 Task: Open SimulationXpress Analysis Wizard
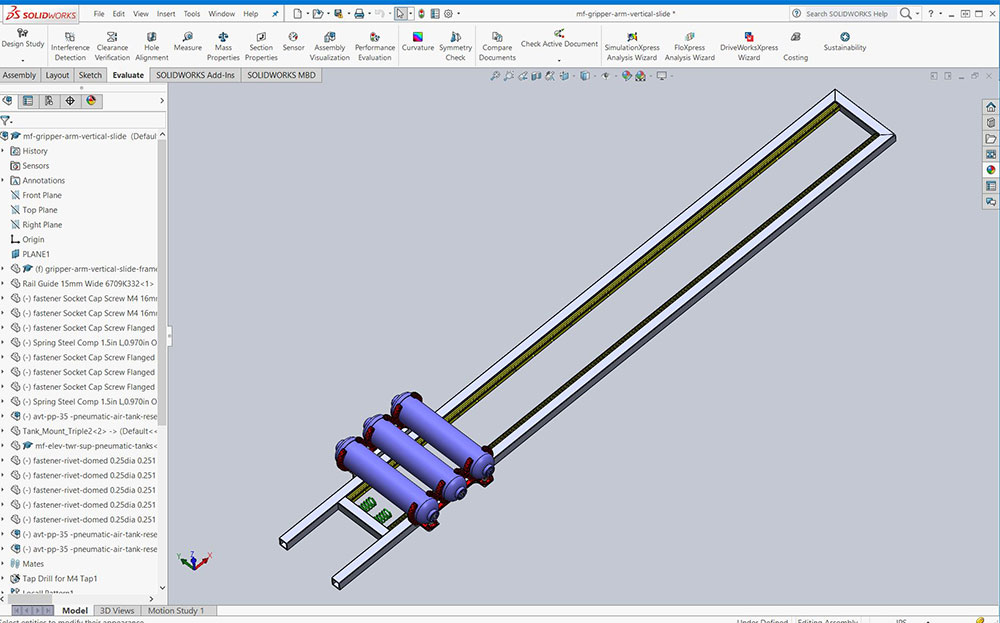[x=631, y=46]
